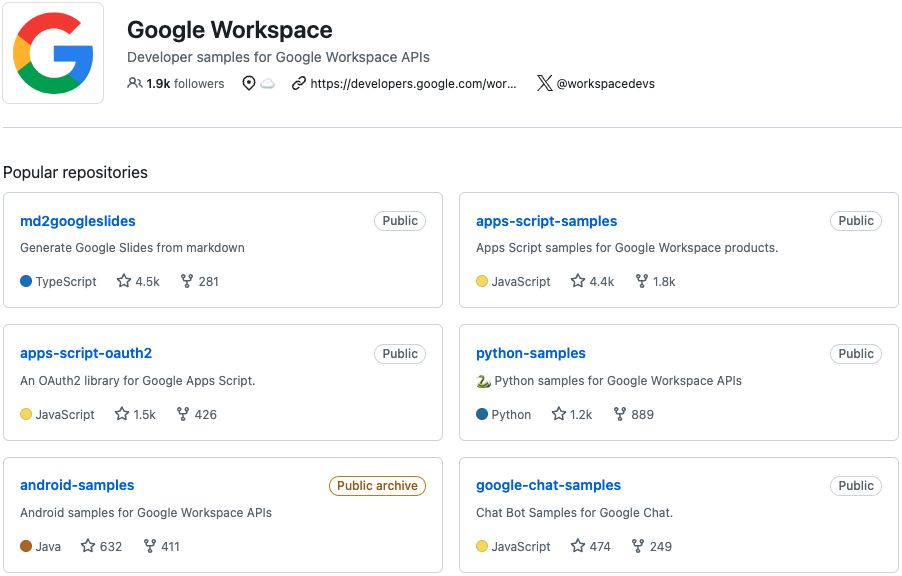Click yellow JavaScript dot in apps-script-samples
The width and height of the screenshot is (902, 576).
[x=482, y=281]
